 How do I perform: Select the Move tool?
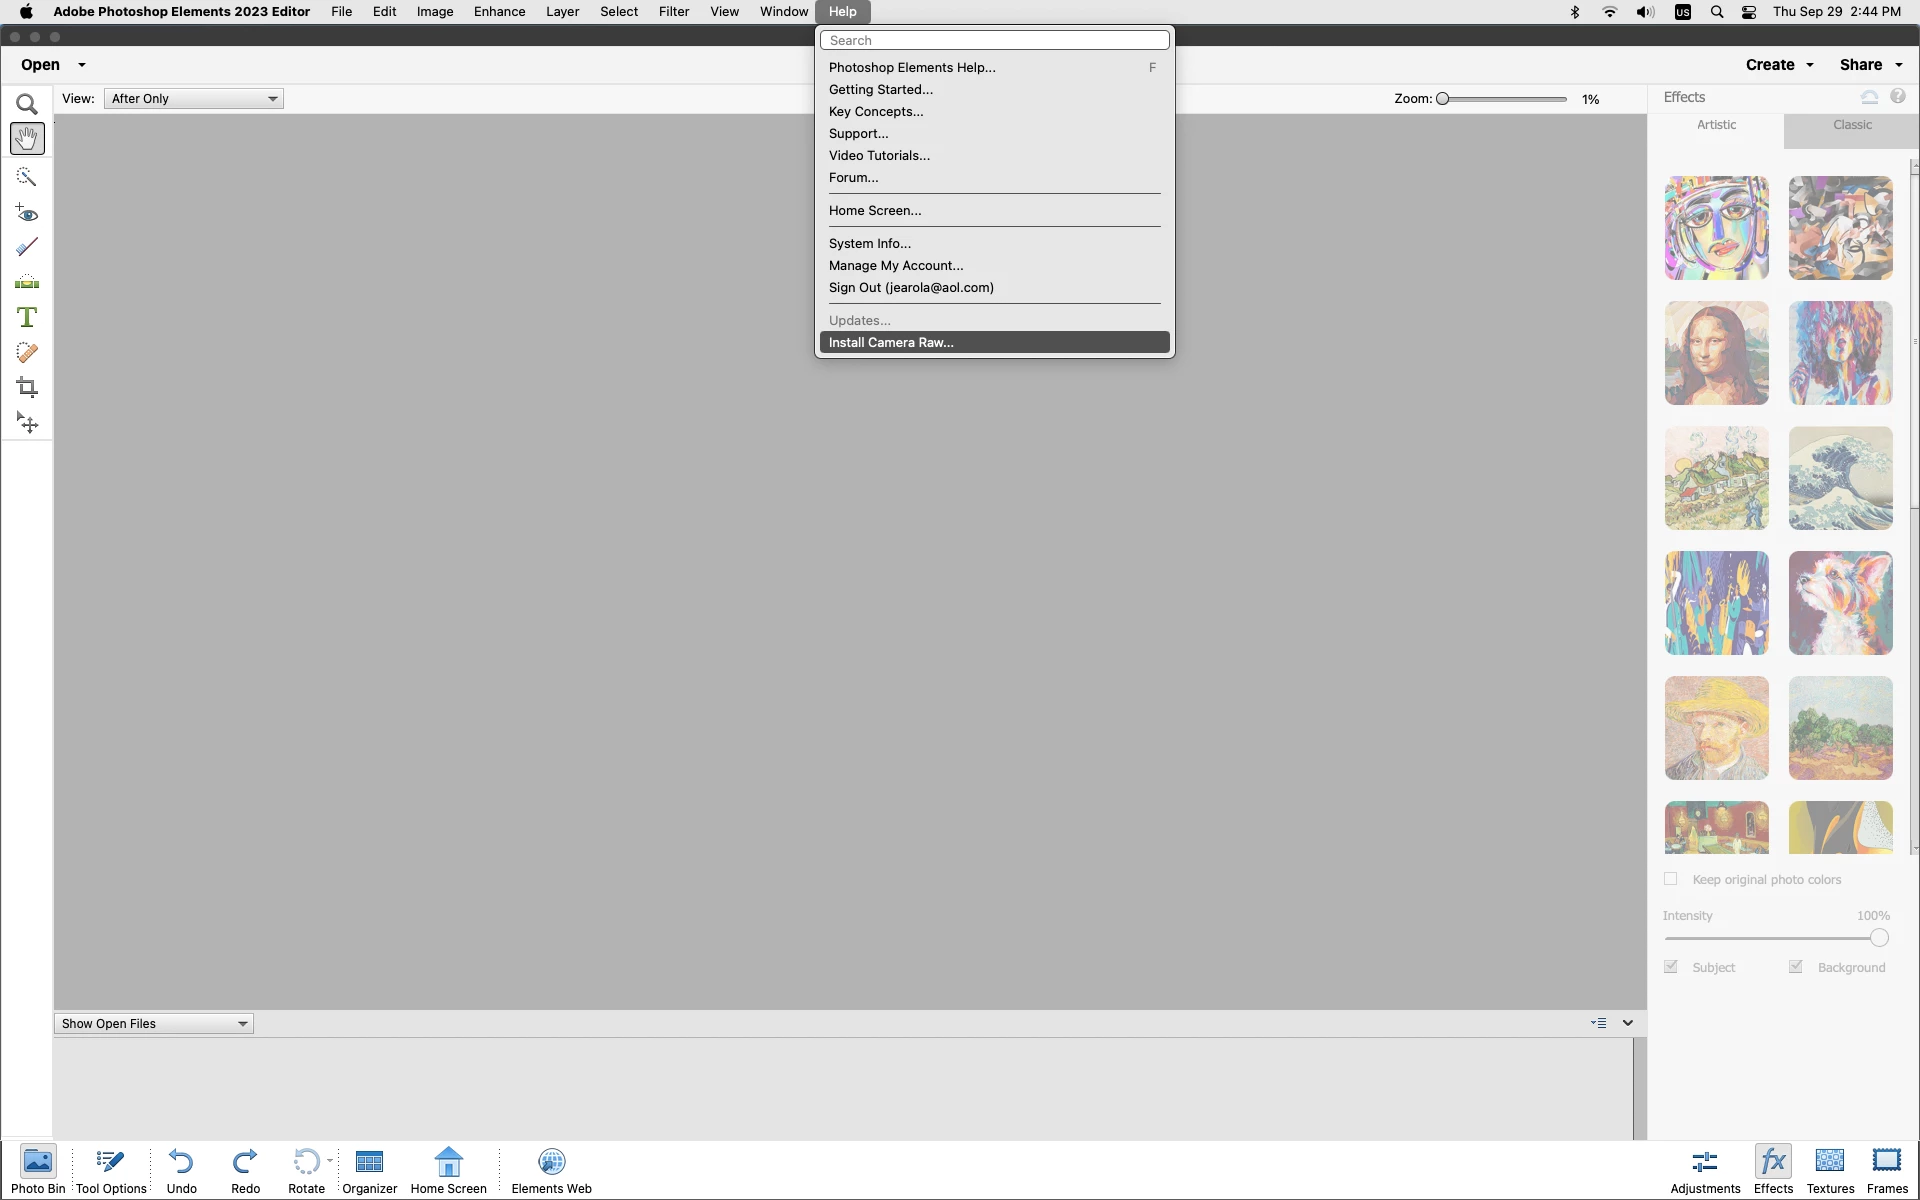pos(27,423)
